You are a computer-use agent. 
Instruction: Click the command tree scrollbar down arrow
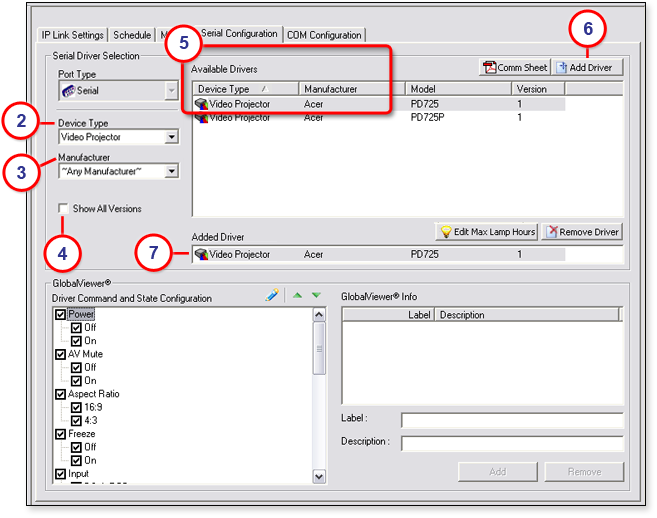(319, 477)
